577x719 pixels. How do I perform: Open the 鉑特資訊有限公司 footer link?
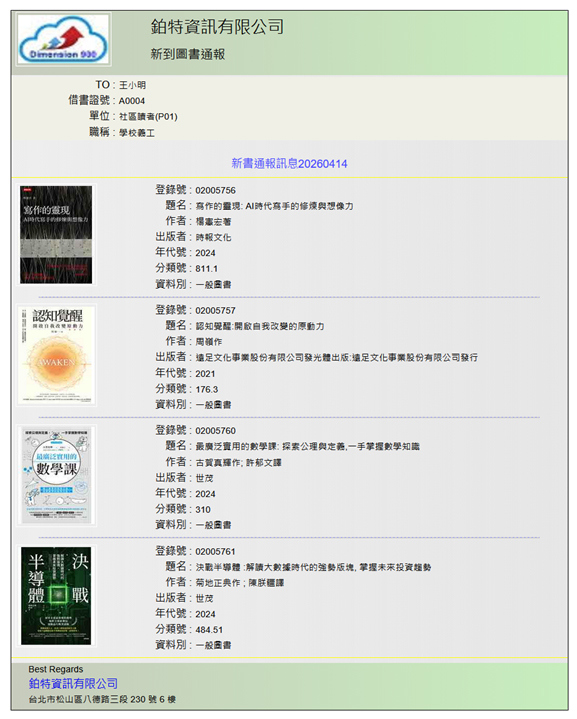[73, 684]
